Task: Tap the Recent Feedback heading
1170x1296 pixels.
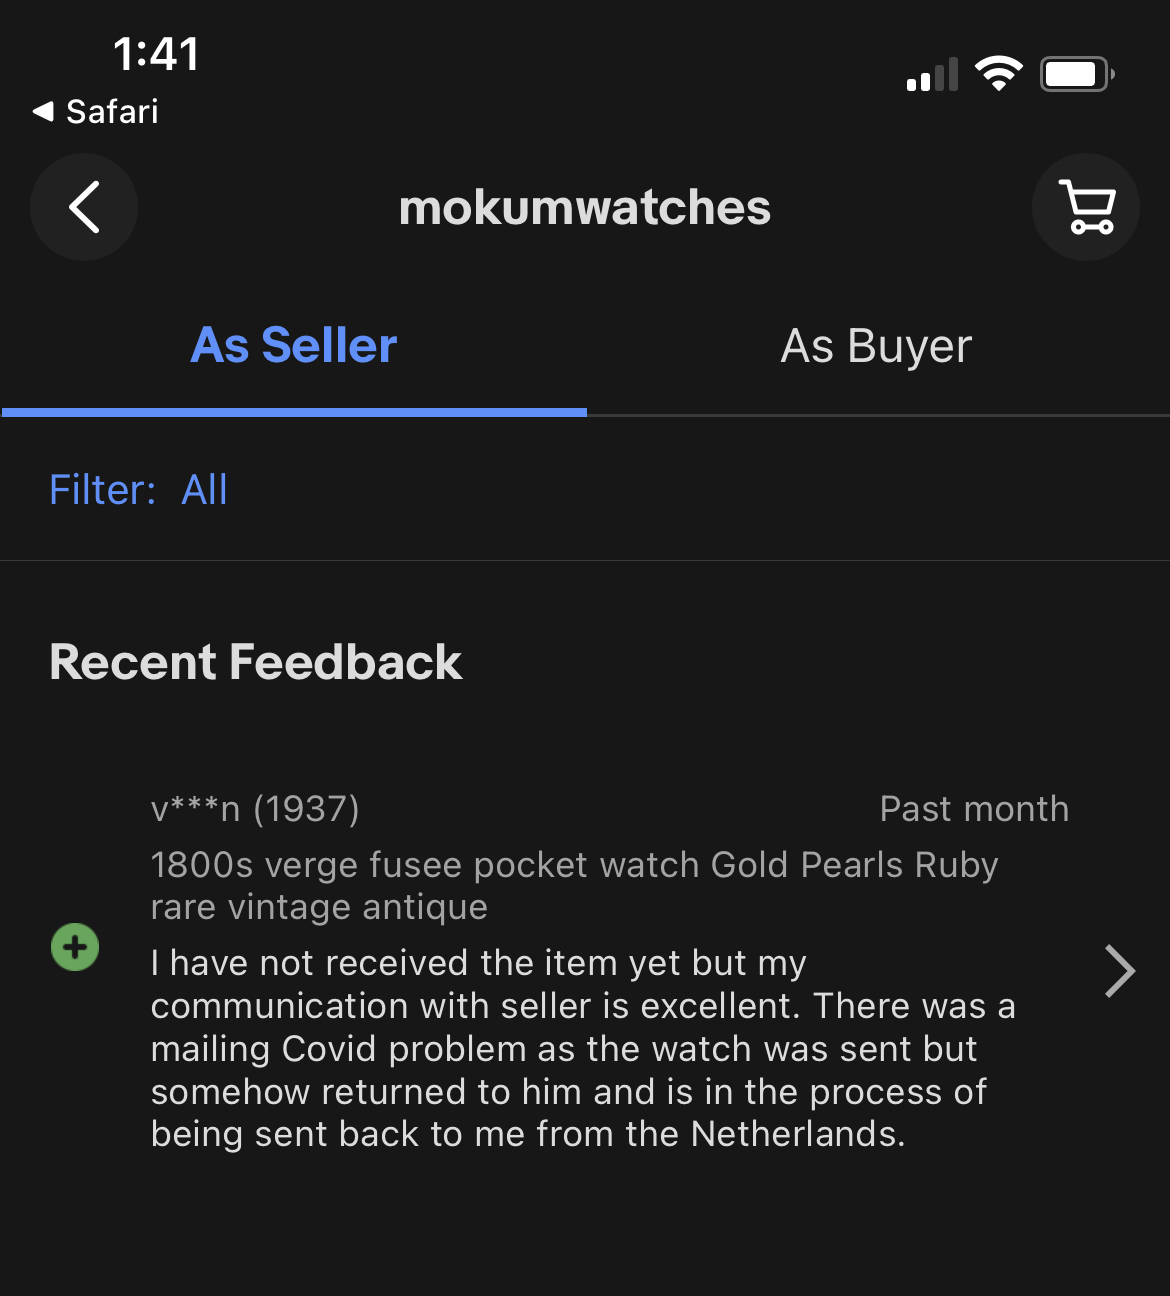Action: coord(256,662)
